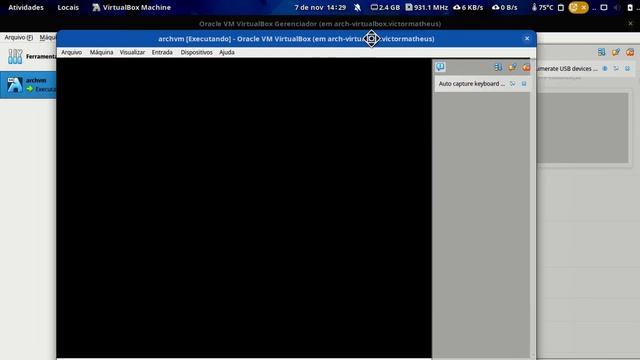This screenshot has width=640, height=360.
Task: Open Locais places menu
Action: pyautogui.click(x=68, y=7)
